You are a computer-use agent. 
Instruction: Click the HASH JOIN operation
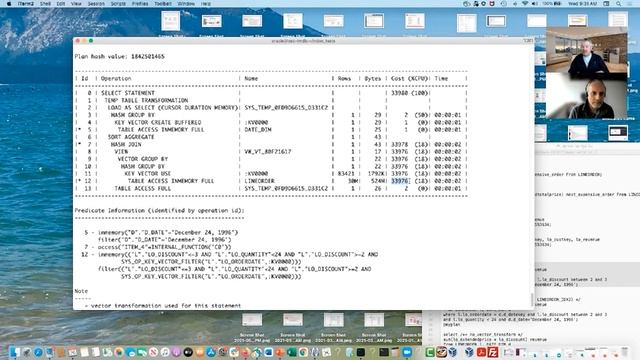click(126, 144)
